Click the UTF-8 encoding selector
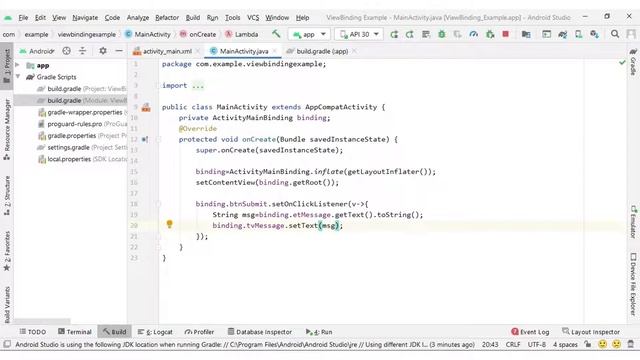 (x=537, y=344)
